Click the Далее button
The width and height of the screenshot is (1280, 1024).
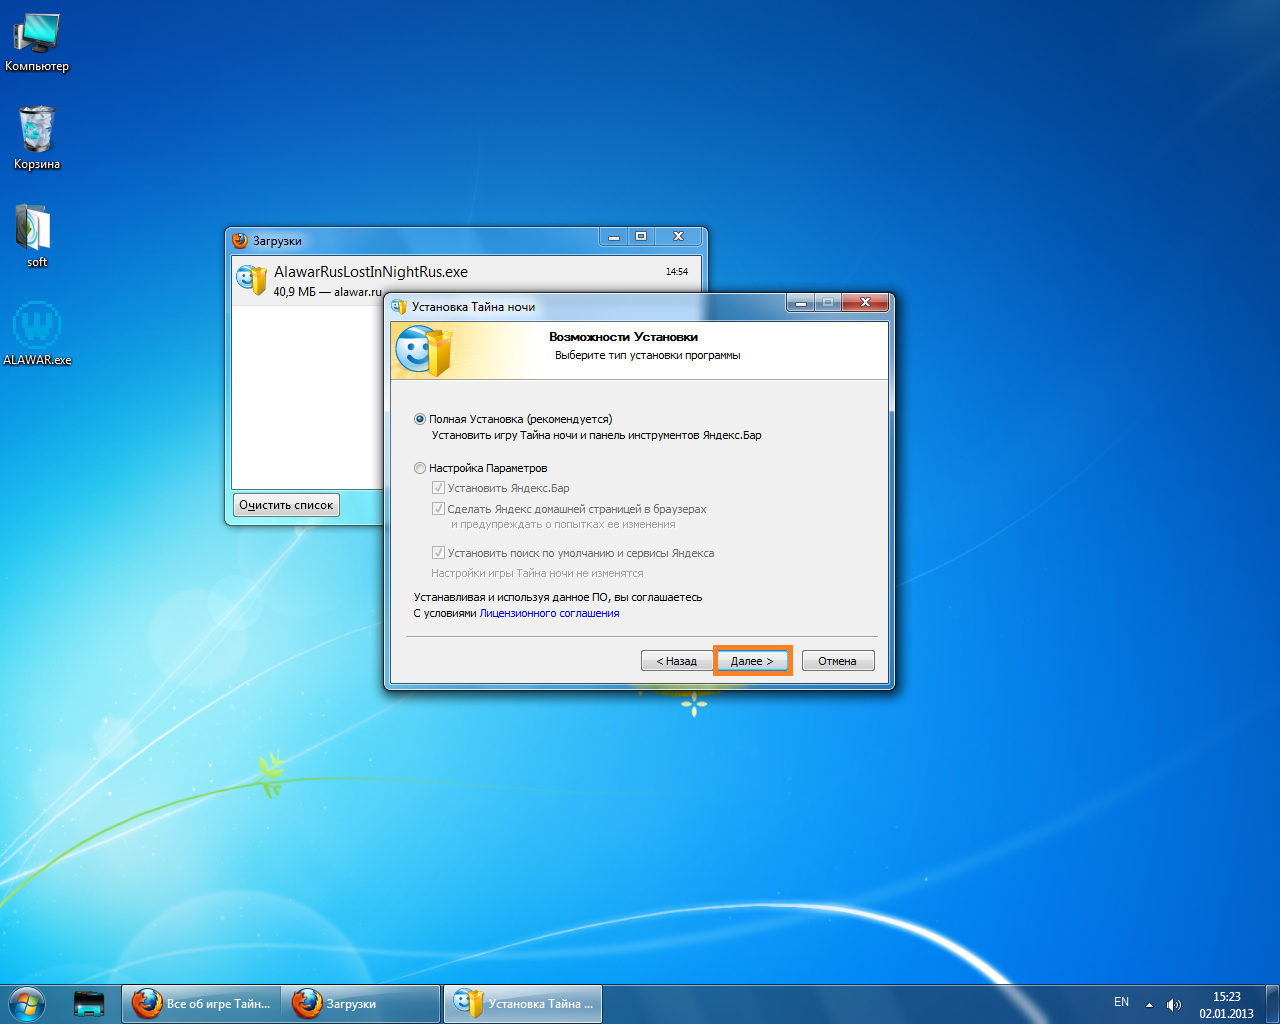click(x=752, y=661)
